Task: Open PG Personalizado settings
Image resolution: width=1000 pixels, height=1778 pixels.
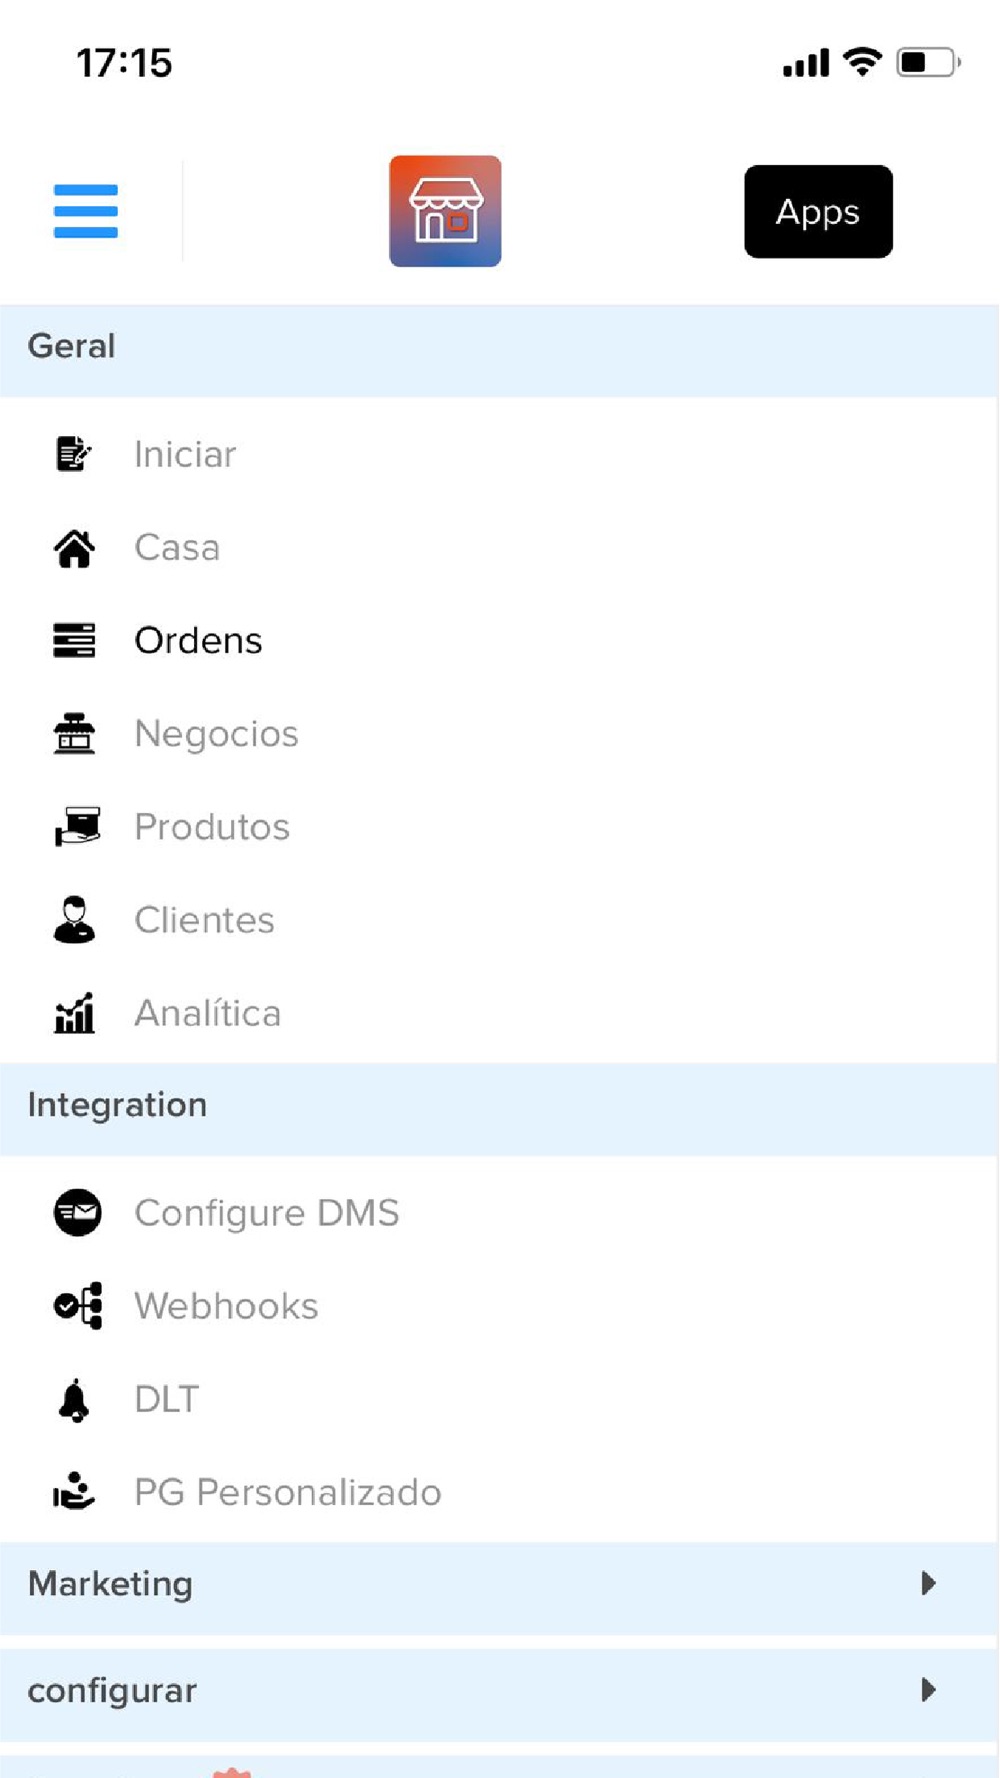Action: [x=288, y=1492]
